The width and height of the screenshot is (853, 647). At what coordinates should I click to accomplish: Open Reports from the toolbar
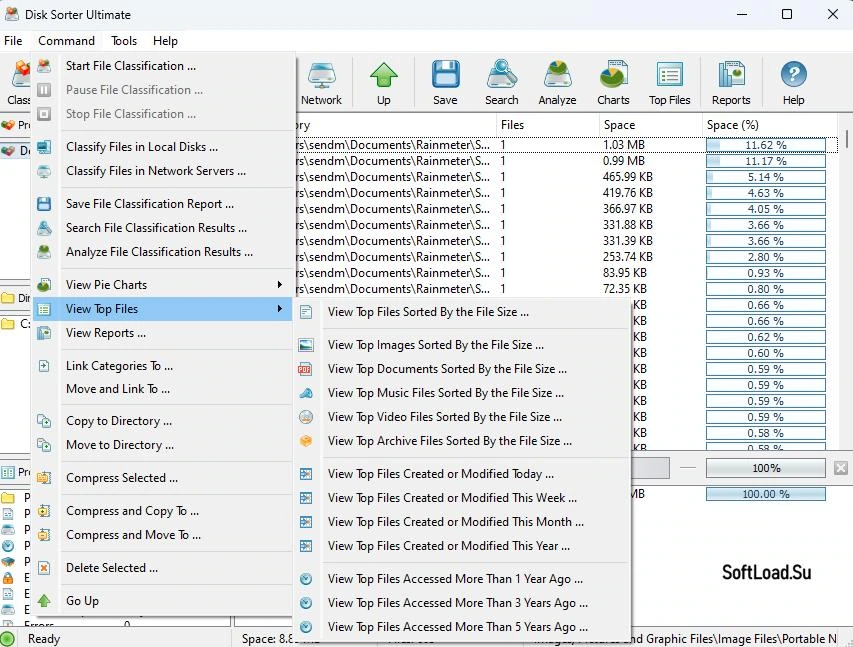[731, 83]
